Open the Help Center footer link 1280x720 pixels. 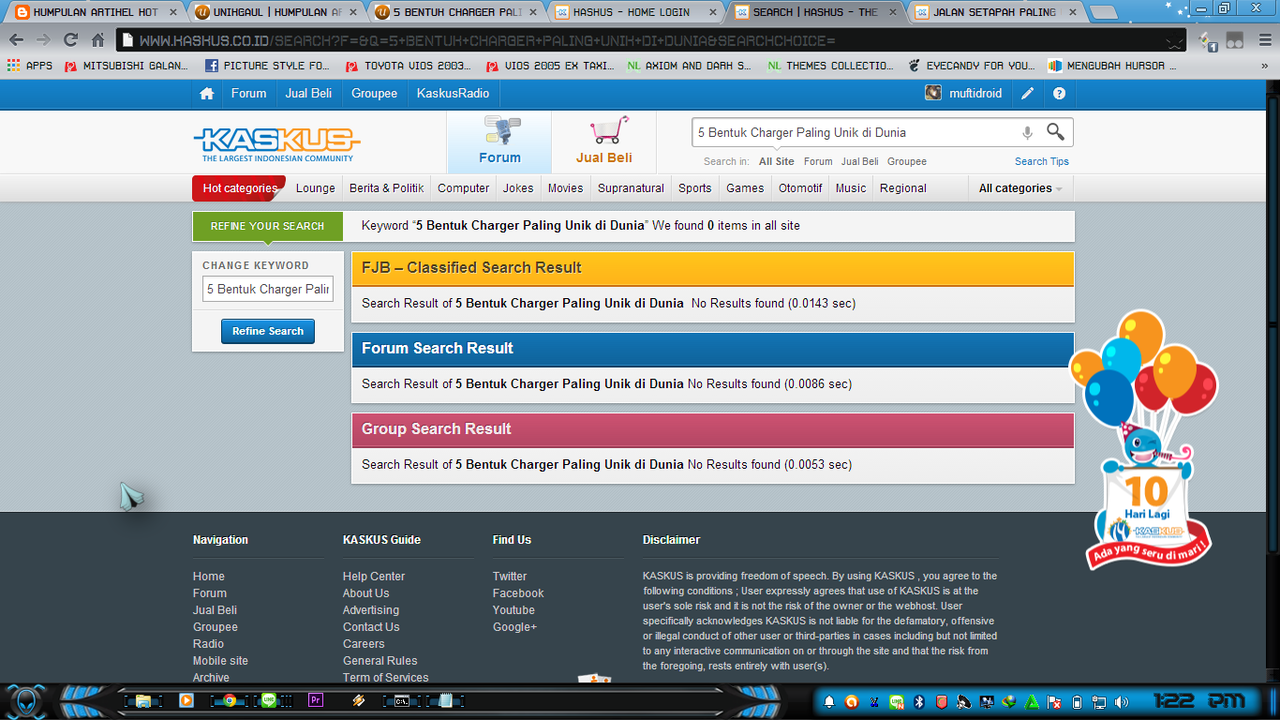(x=374, y=576)
